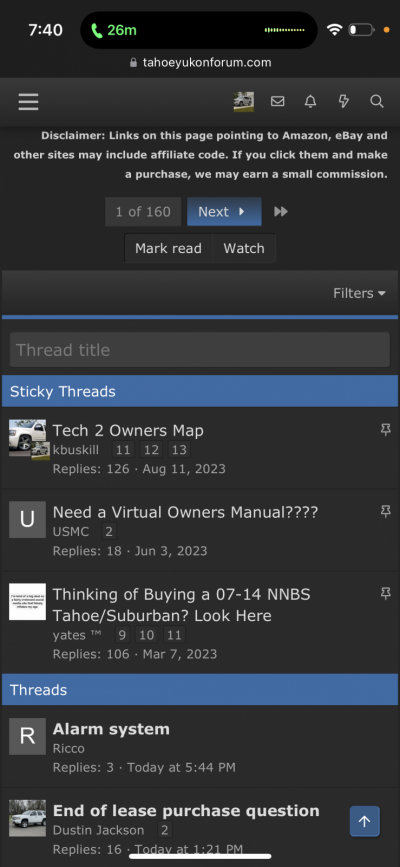Tap the Watch button
Screen dimensions: 400x867
tap(244, 248)
